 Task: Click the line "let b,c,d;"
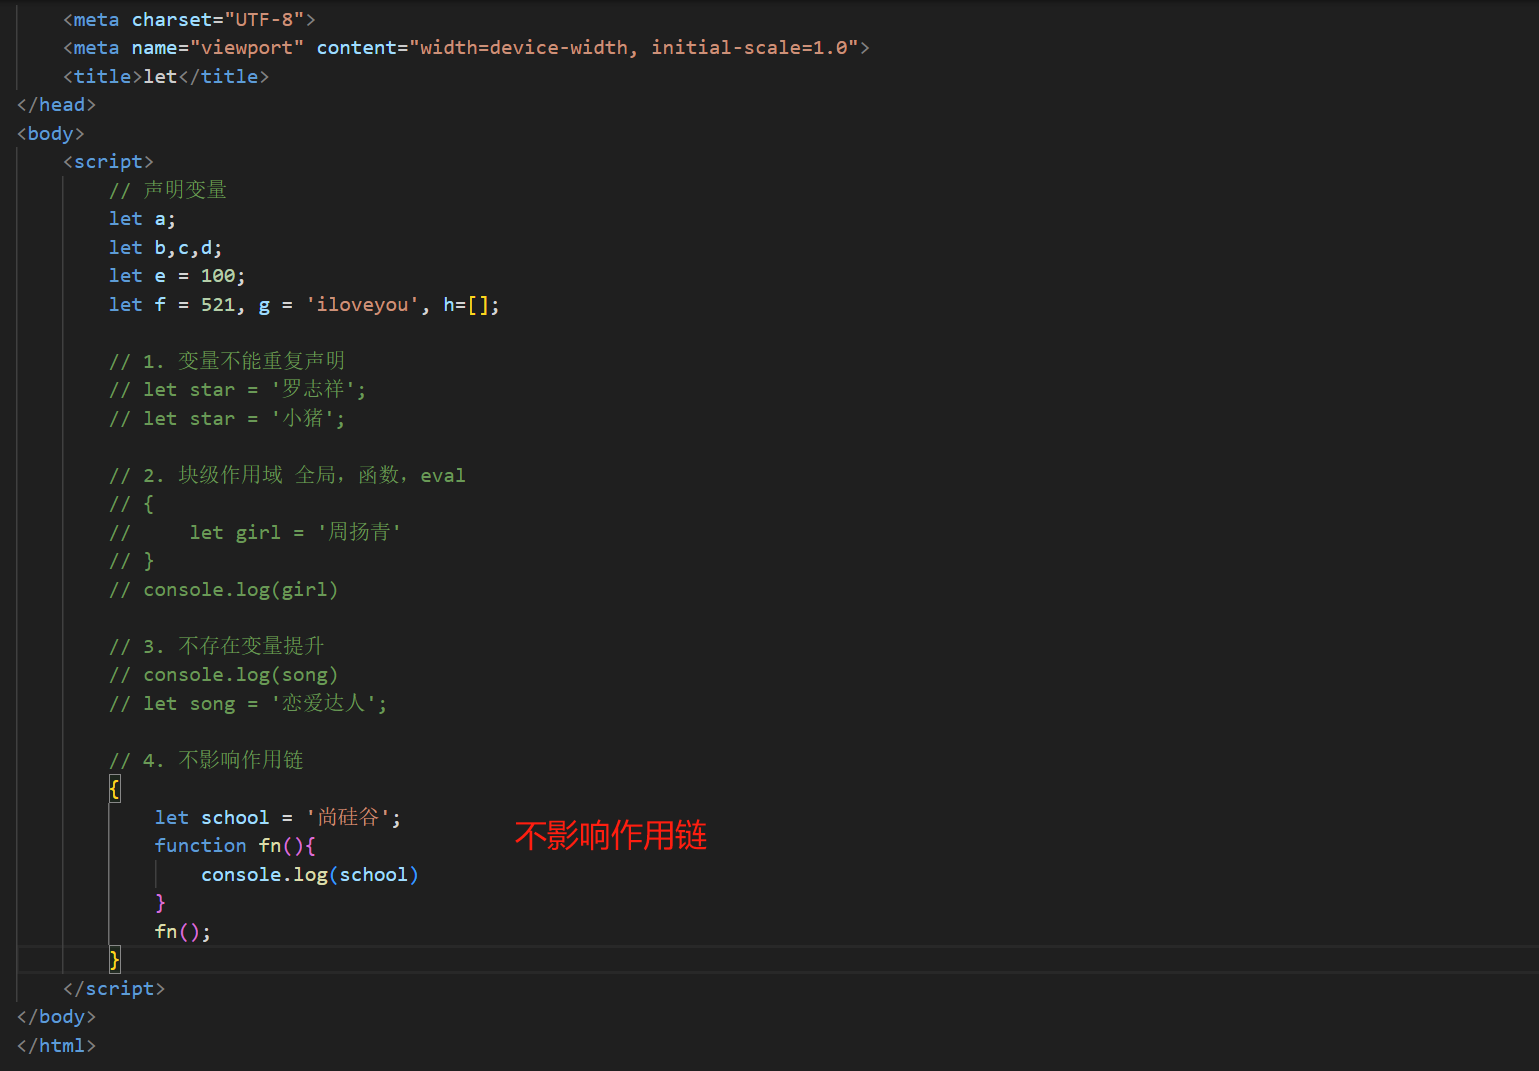165,248
